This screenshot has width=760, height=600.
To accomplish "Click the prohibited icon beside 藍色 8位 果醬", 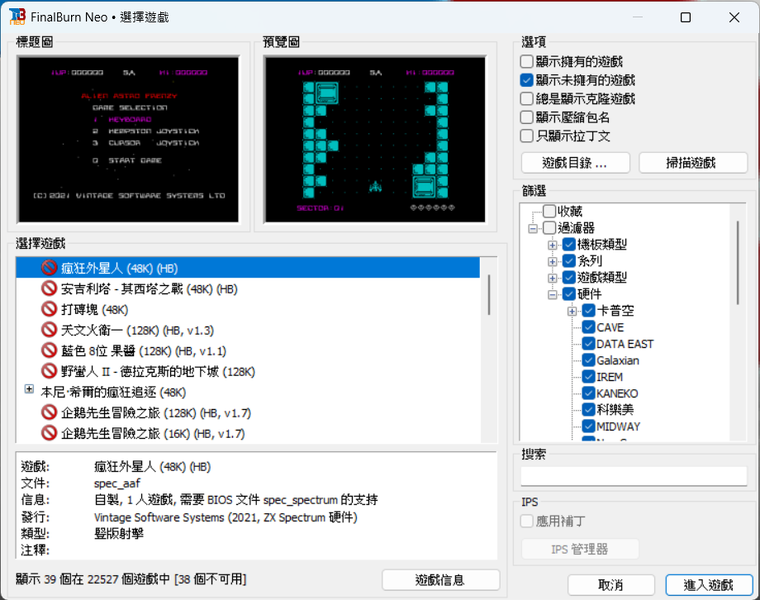I will click(49, 350).
